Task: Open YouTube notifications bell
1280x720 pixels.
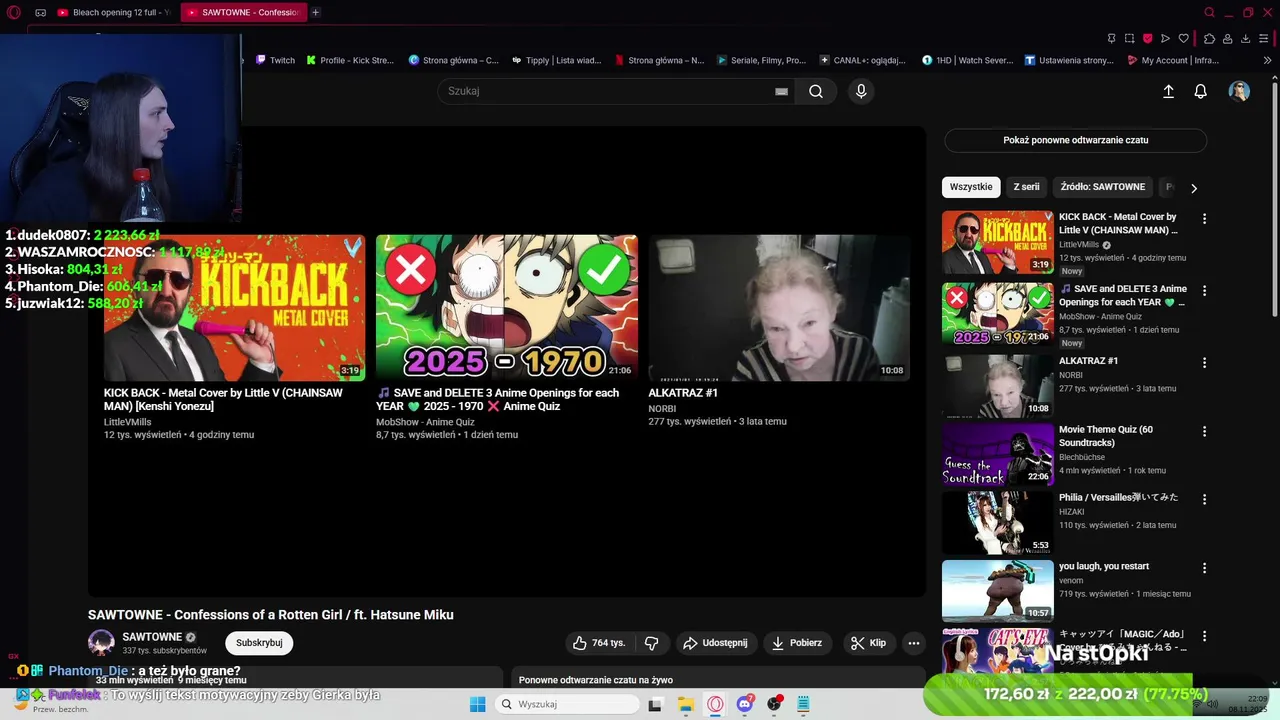Action: point(1201,91)
